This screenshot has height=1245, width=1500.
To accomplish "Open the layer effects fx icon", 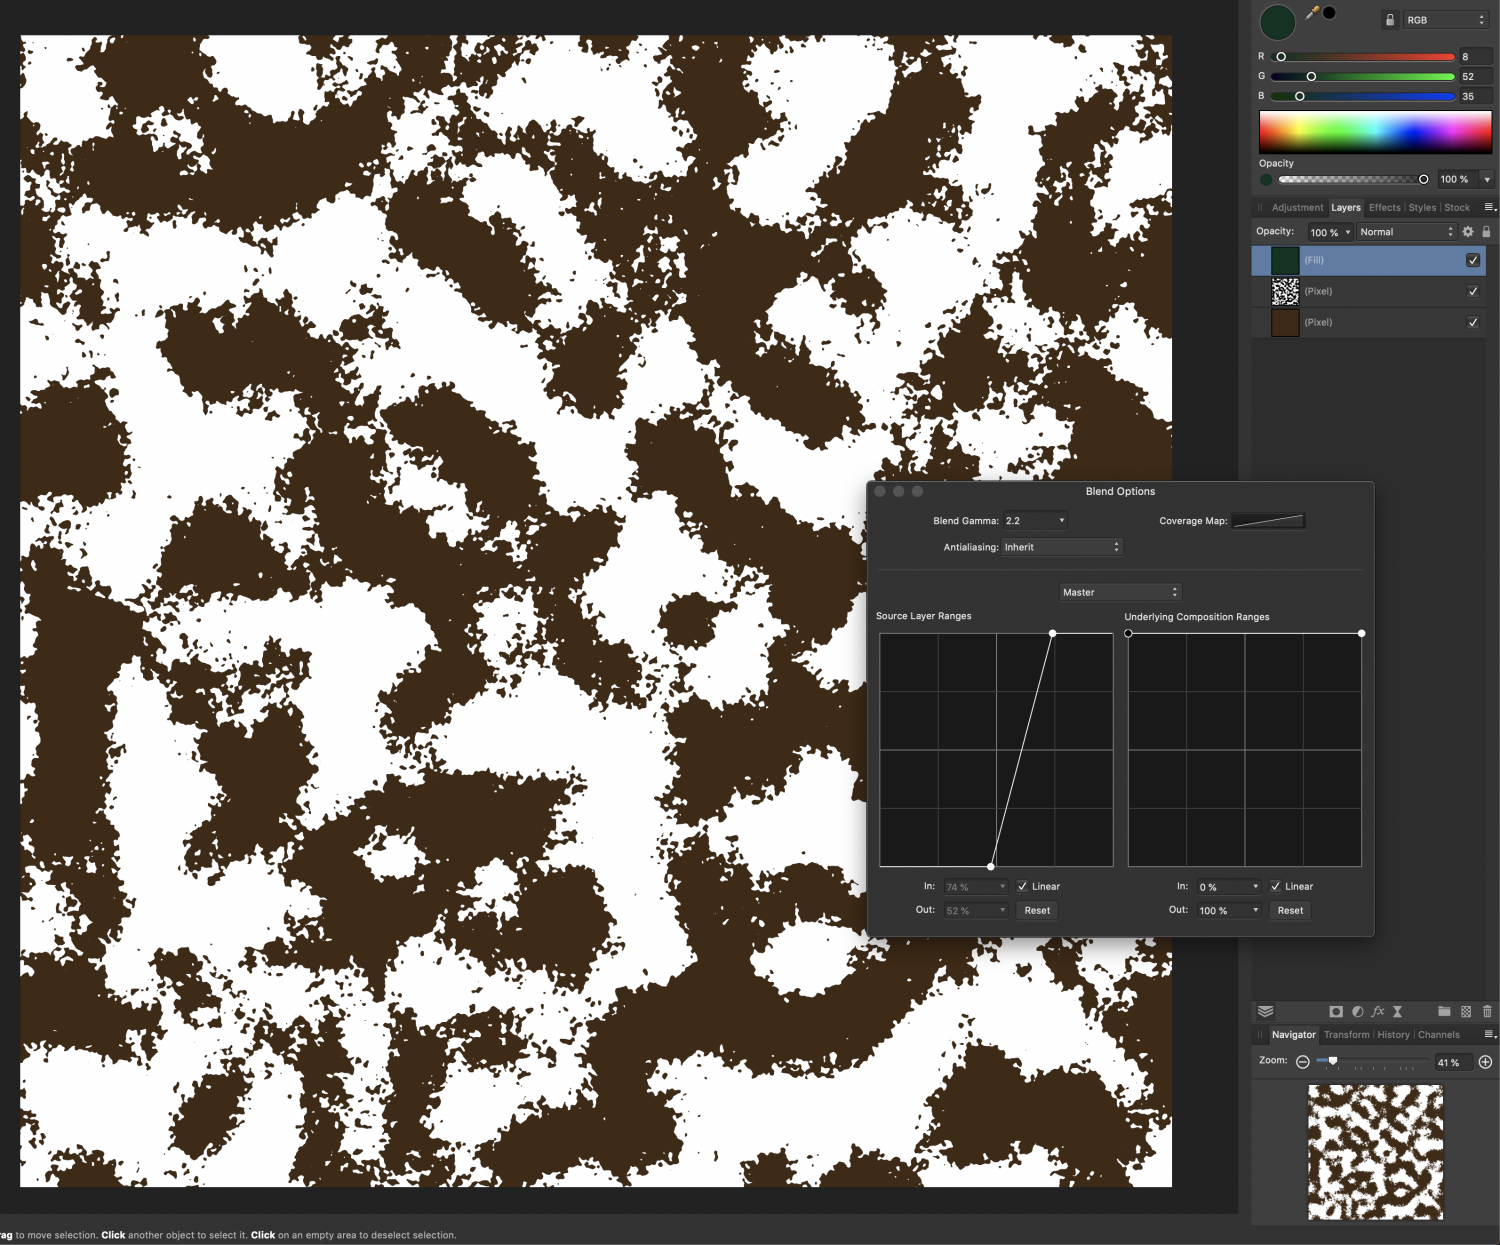I will 1378,1011.
